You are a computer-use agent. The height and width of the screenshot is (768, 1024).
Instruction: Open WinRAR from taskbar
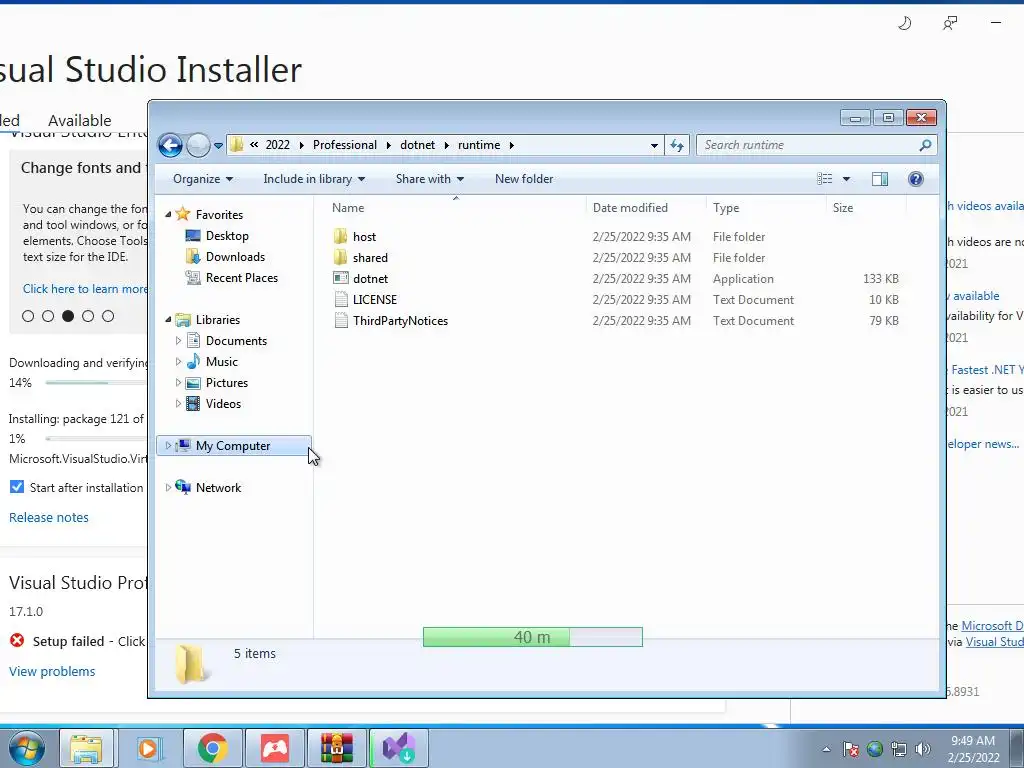(x=337, y=748)
